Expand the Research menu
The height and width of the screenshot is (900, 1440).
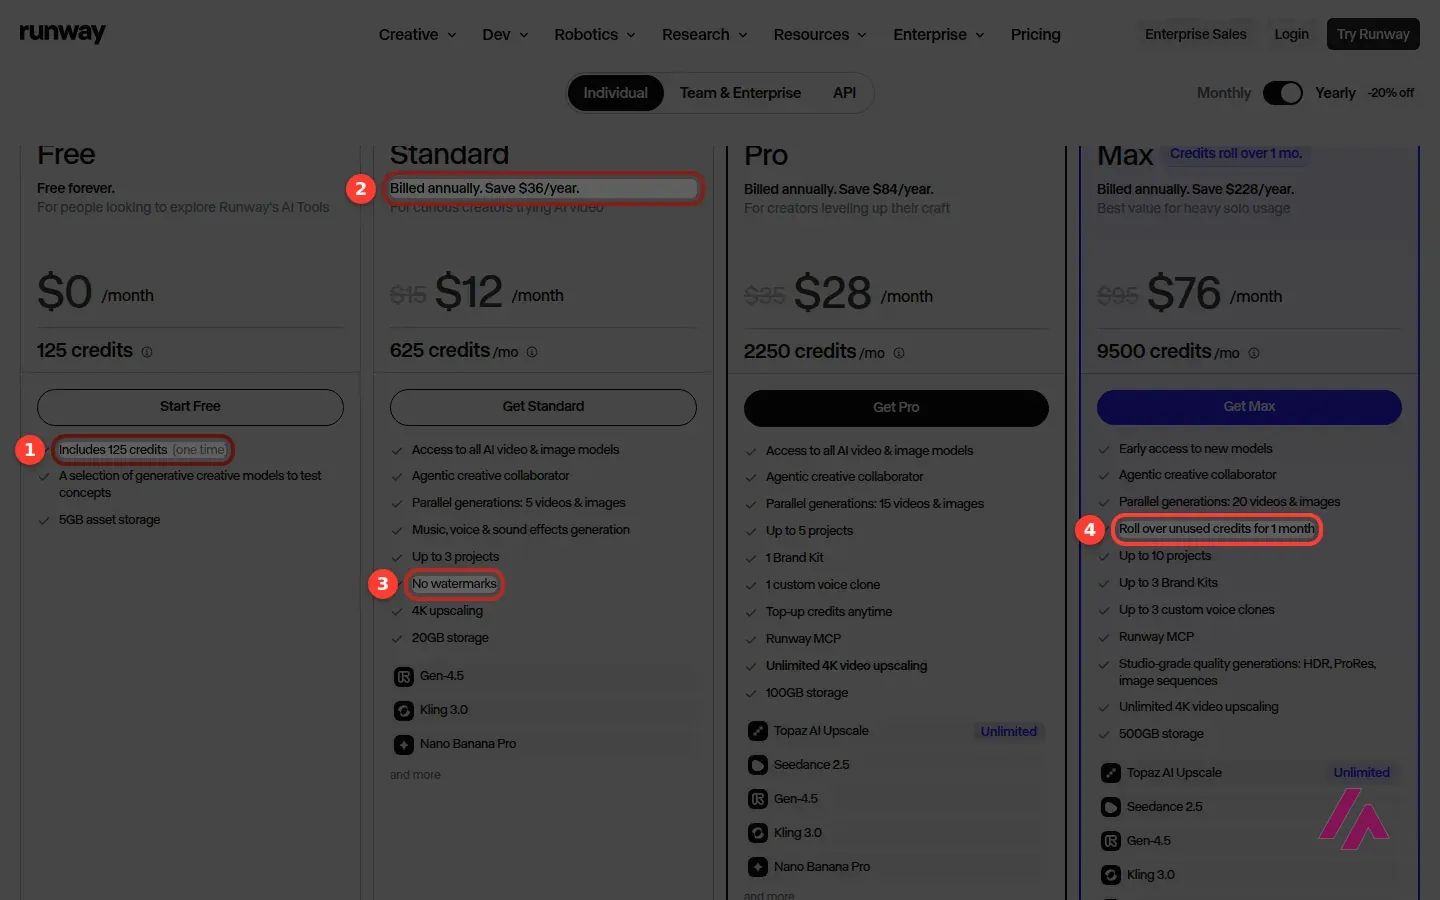705,34
